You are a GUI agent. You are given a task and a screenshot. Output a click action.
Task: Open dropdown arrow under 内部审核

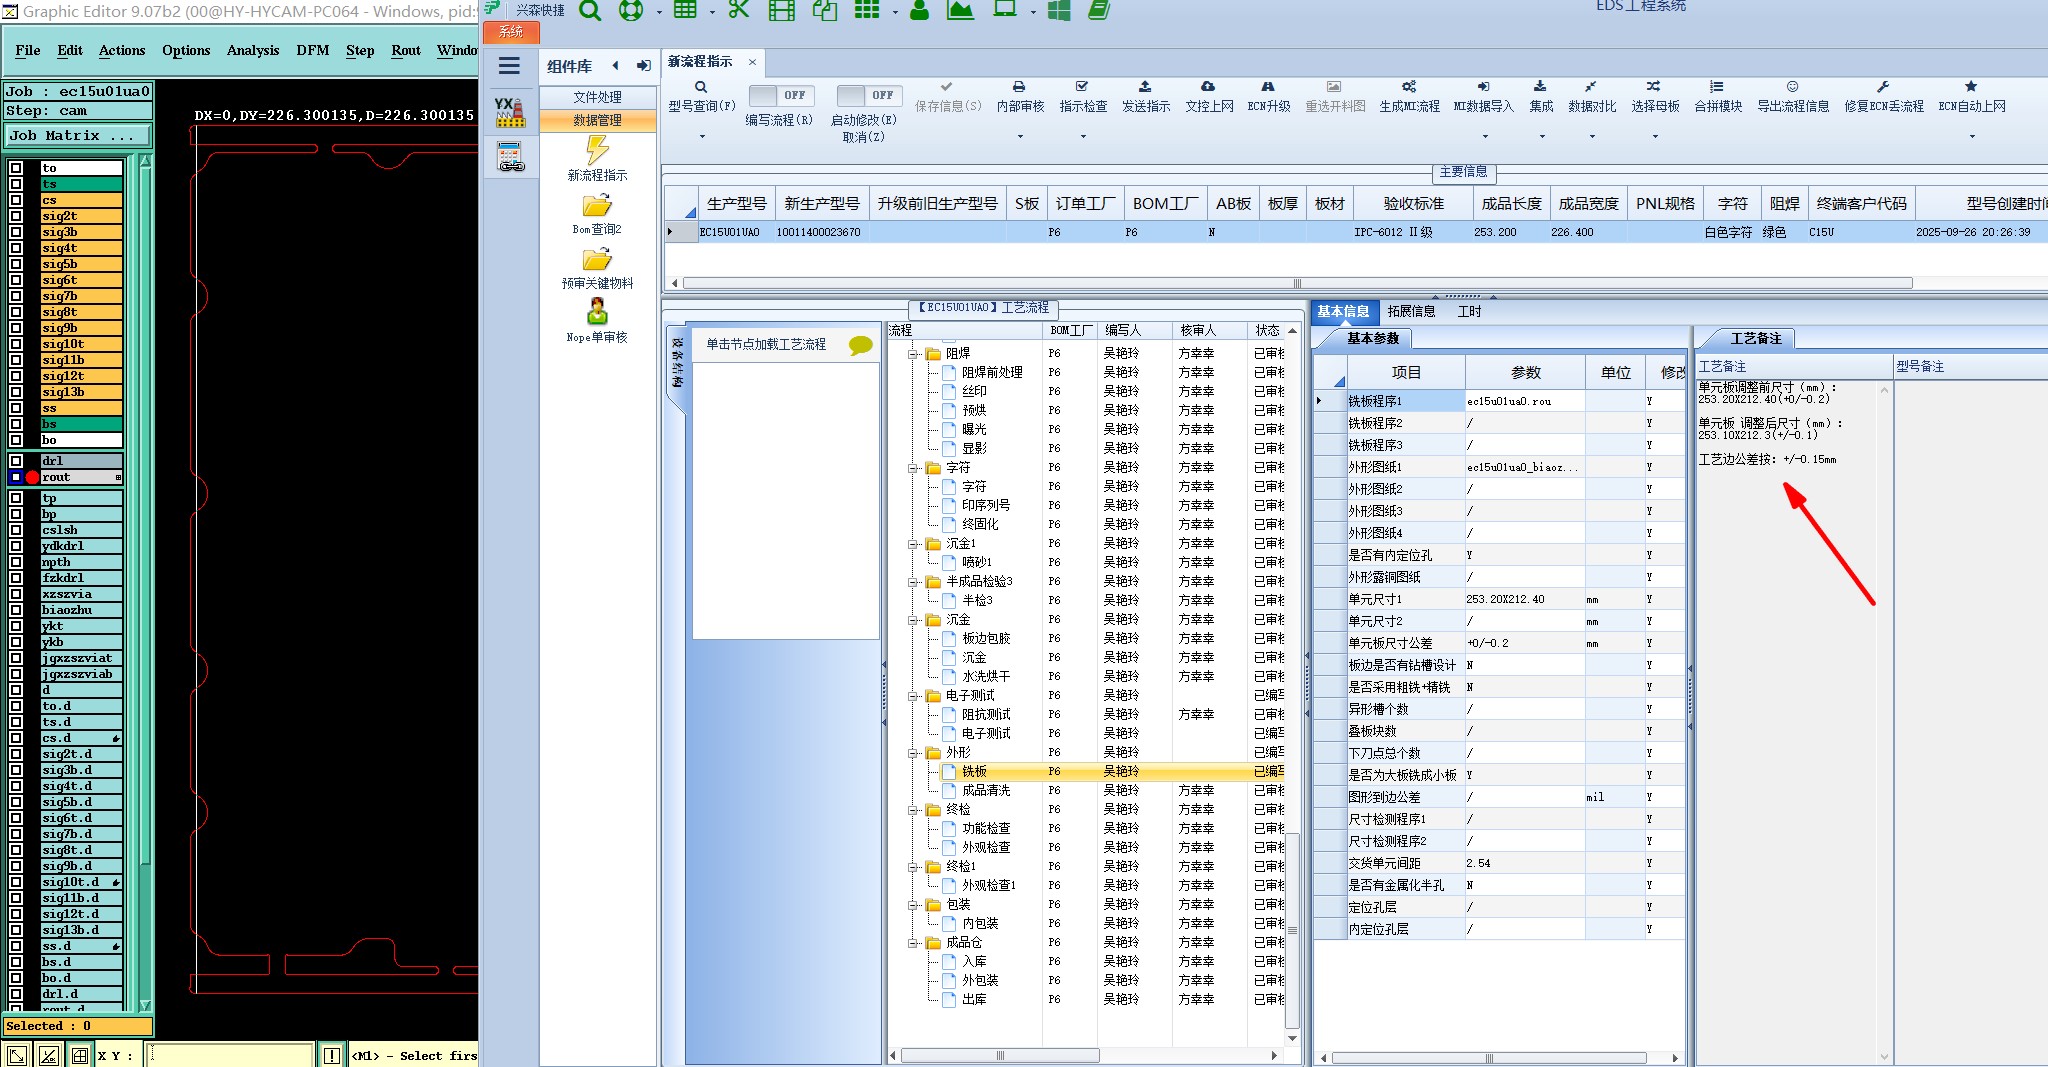1020,137
